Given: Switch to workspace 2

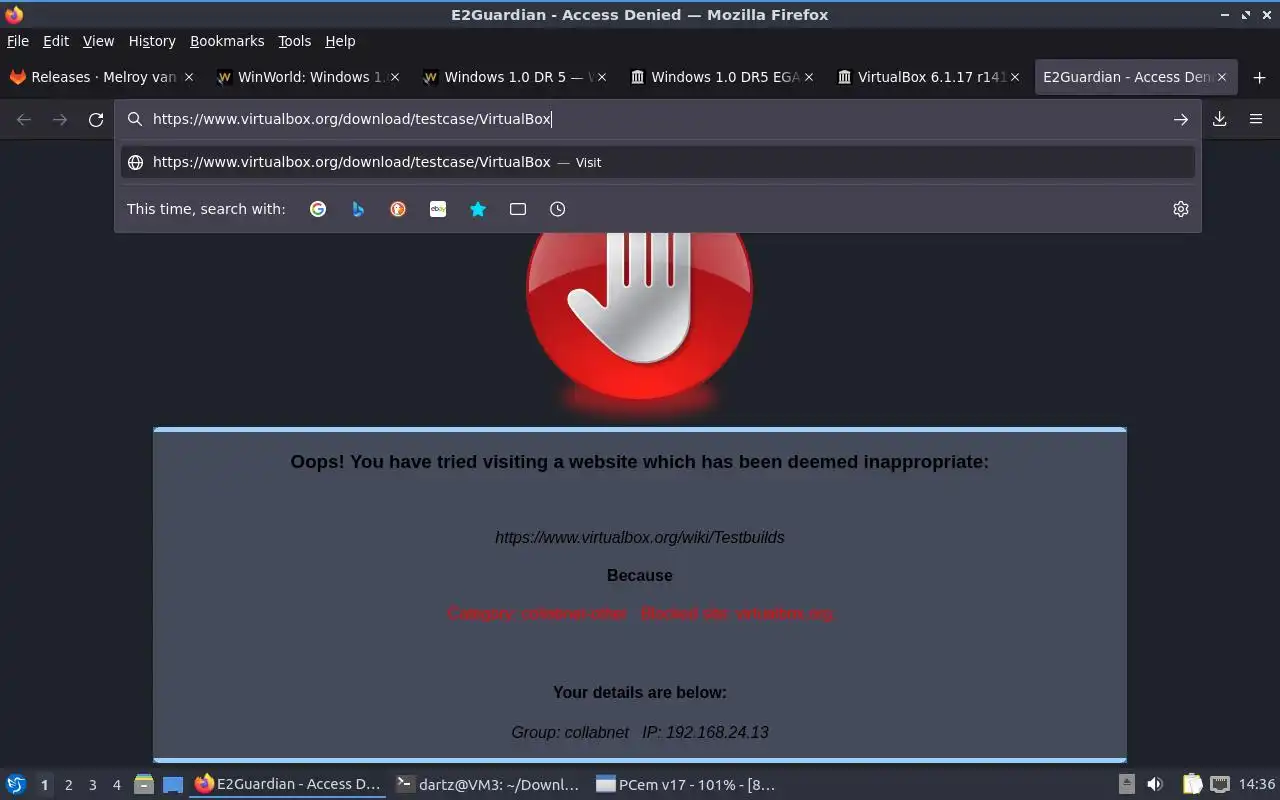Looking at the screenshot, I should [68, 785].
